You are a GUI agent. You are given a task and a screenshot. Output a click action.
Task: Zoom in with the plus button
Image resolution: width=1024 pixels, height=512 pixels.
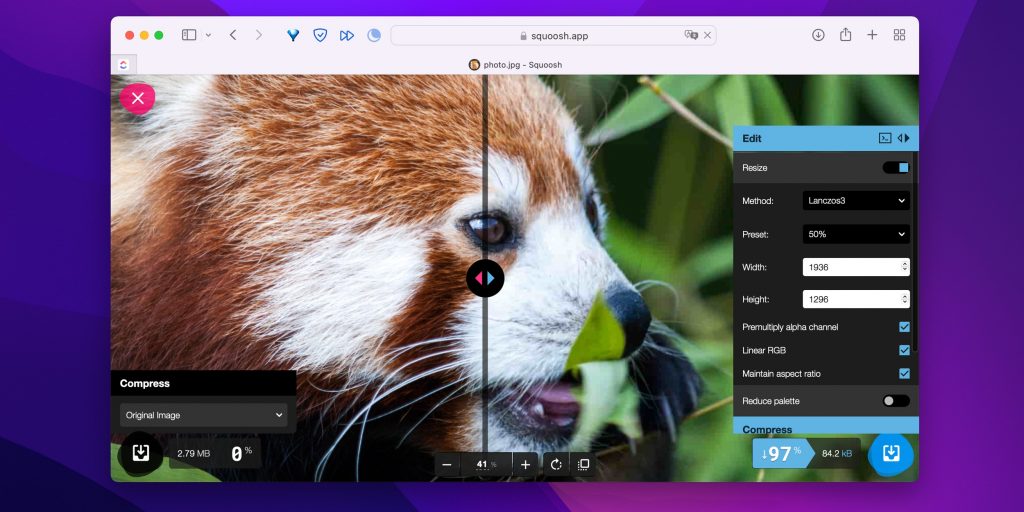point(526,464)
